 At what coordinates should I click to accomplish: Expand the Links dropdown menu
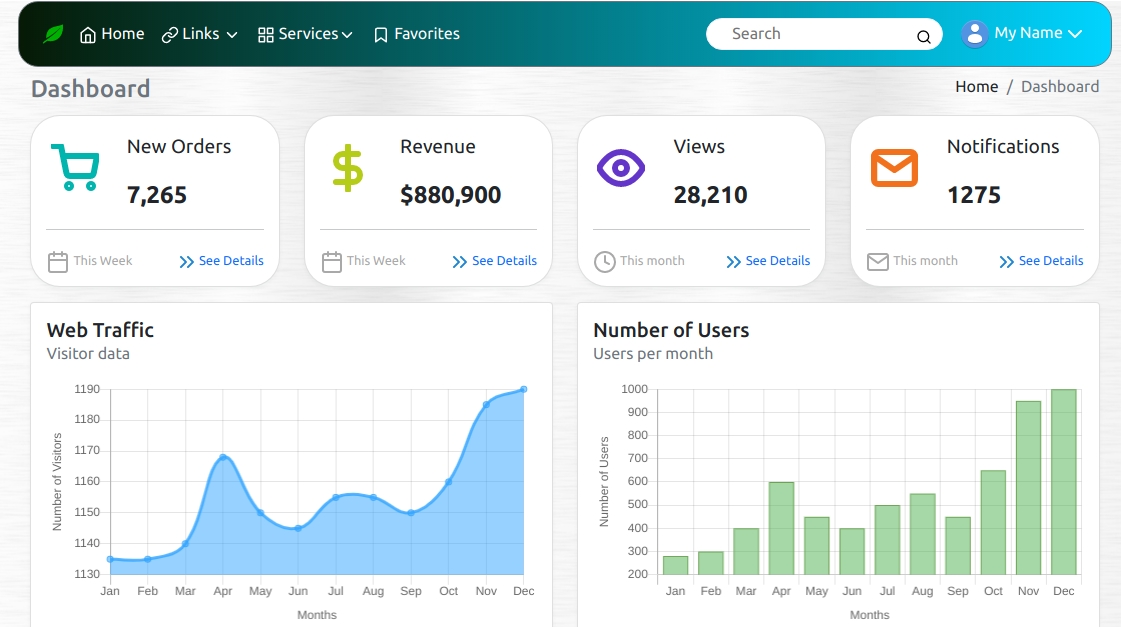[200, 34]
